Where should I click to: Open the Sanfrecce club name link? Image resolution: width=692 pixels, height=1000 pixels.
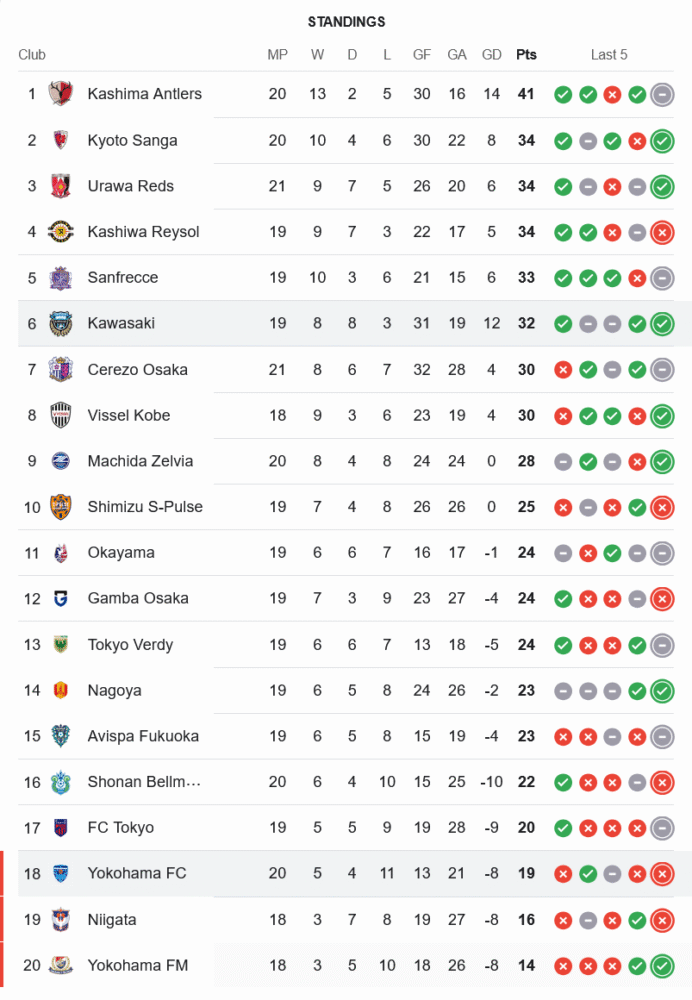point(123,278)
